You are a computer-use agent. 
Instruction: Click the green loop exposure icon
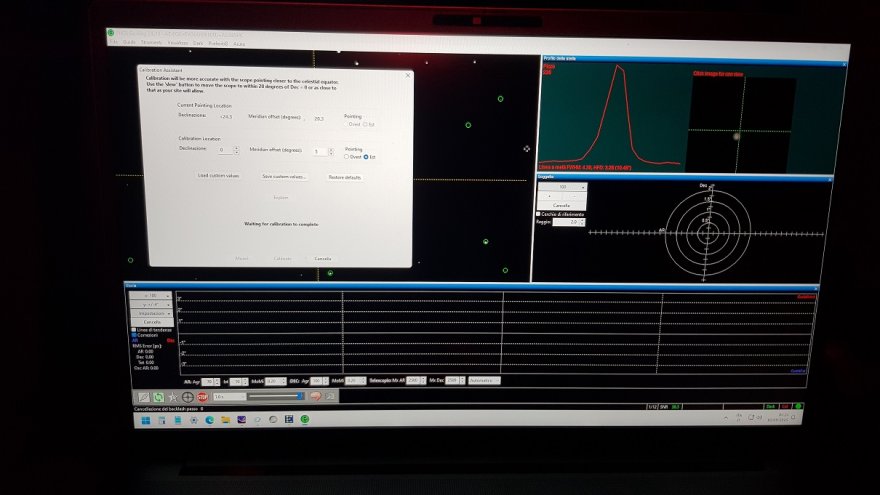click(158, 397)
